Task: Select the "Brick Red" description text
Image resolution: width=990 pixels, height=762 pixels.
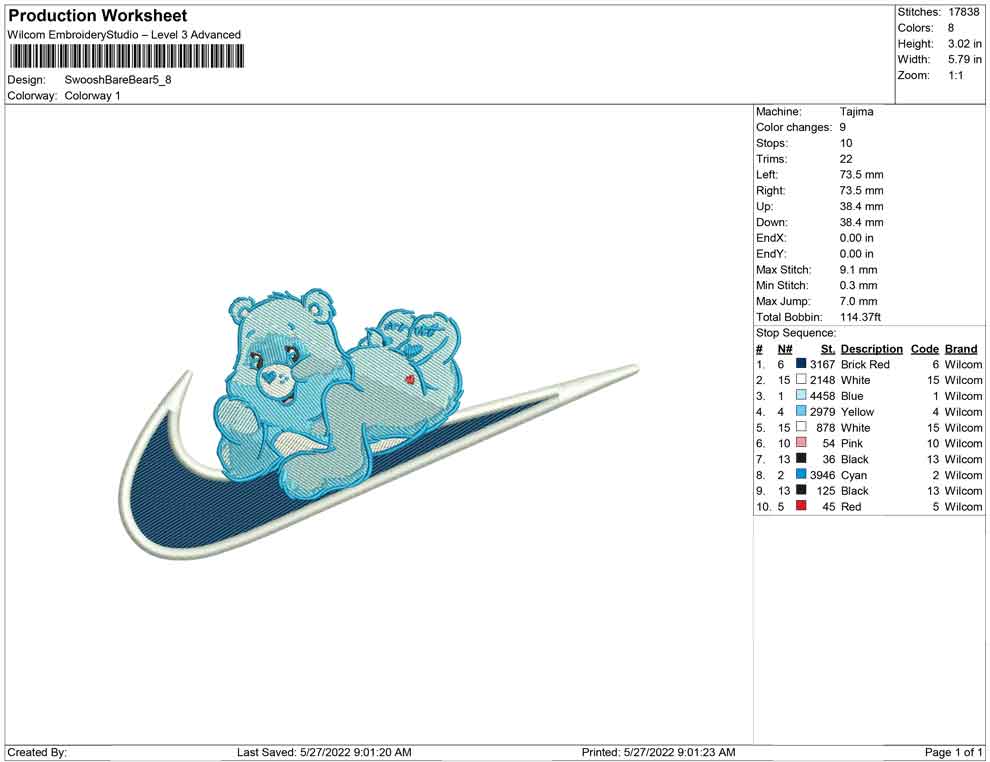Action: coord(865,364)
